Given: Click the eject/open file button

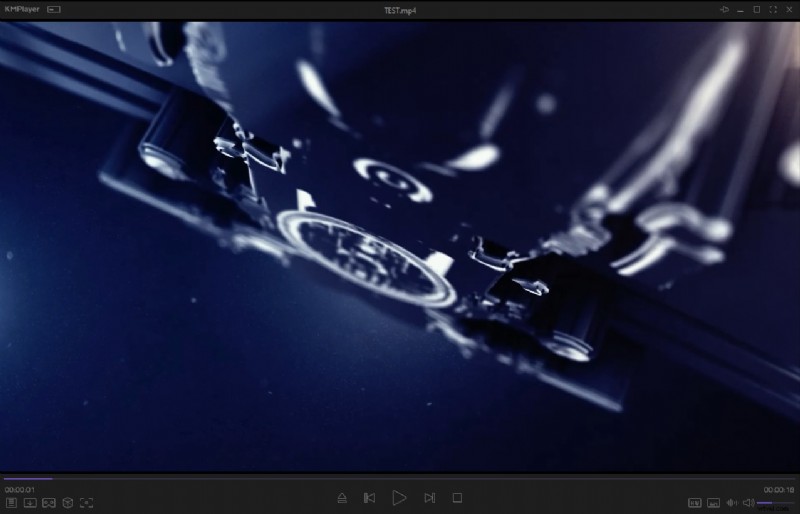Looking at the screenshot, I should (x=342, y=497).
